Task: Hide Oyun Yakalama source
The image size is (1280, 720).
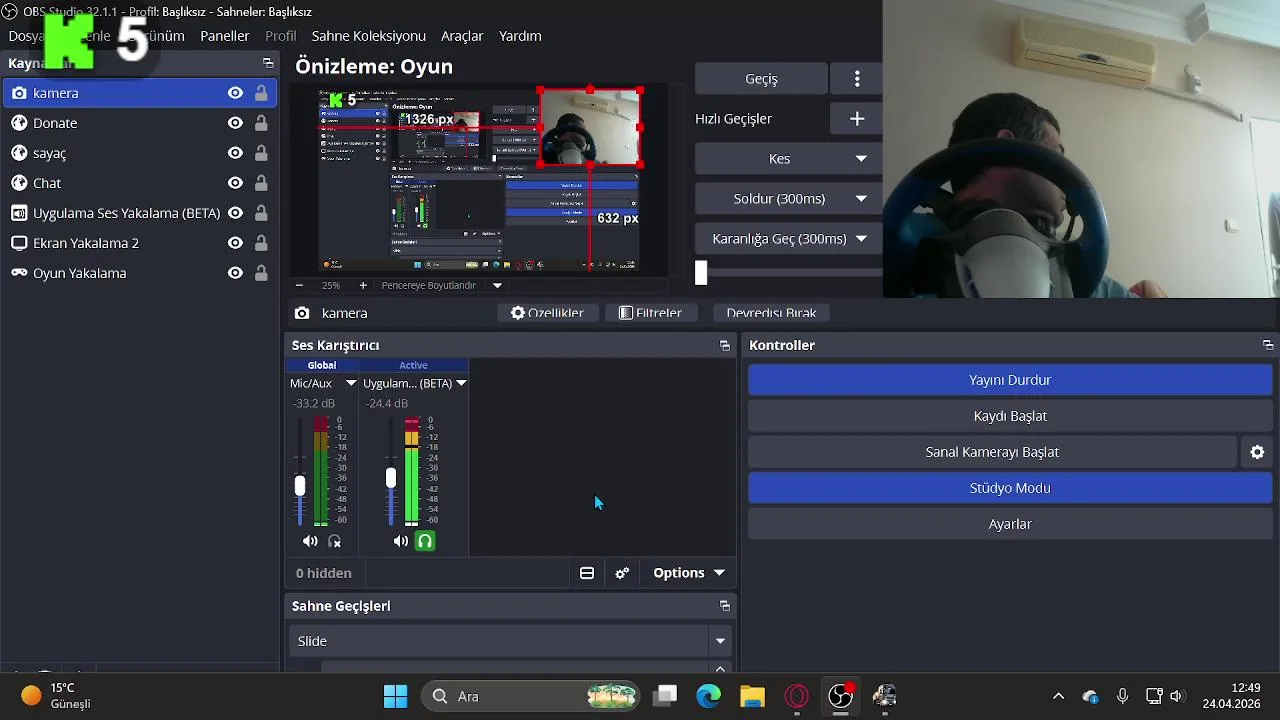Action: click(235, 273)
